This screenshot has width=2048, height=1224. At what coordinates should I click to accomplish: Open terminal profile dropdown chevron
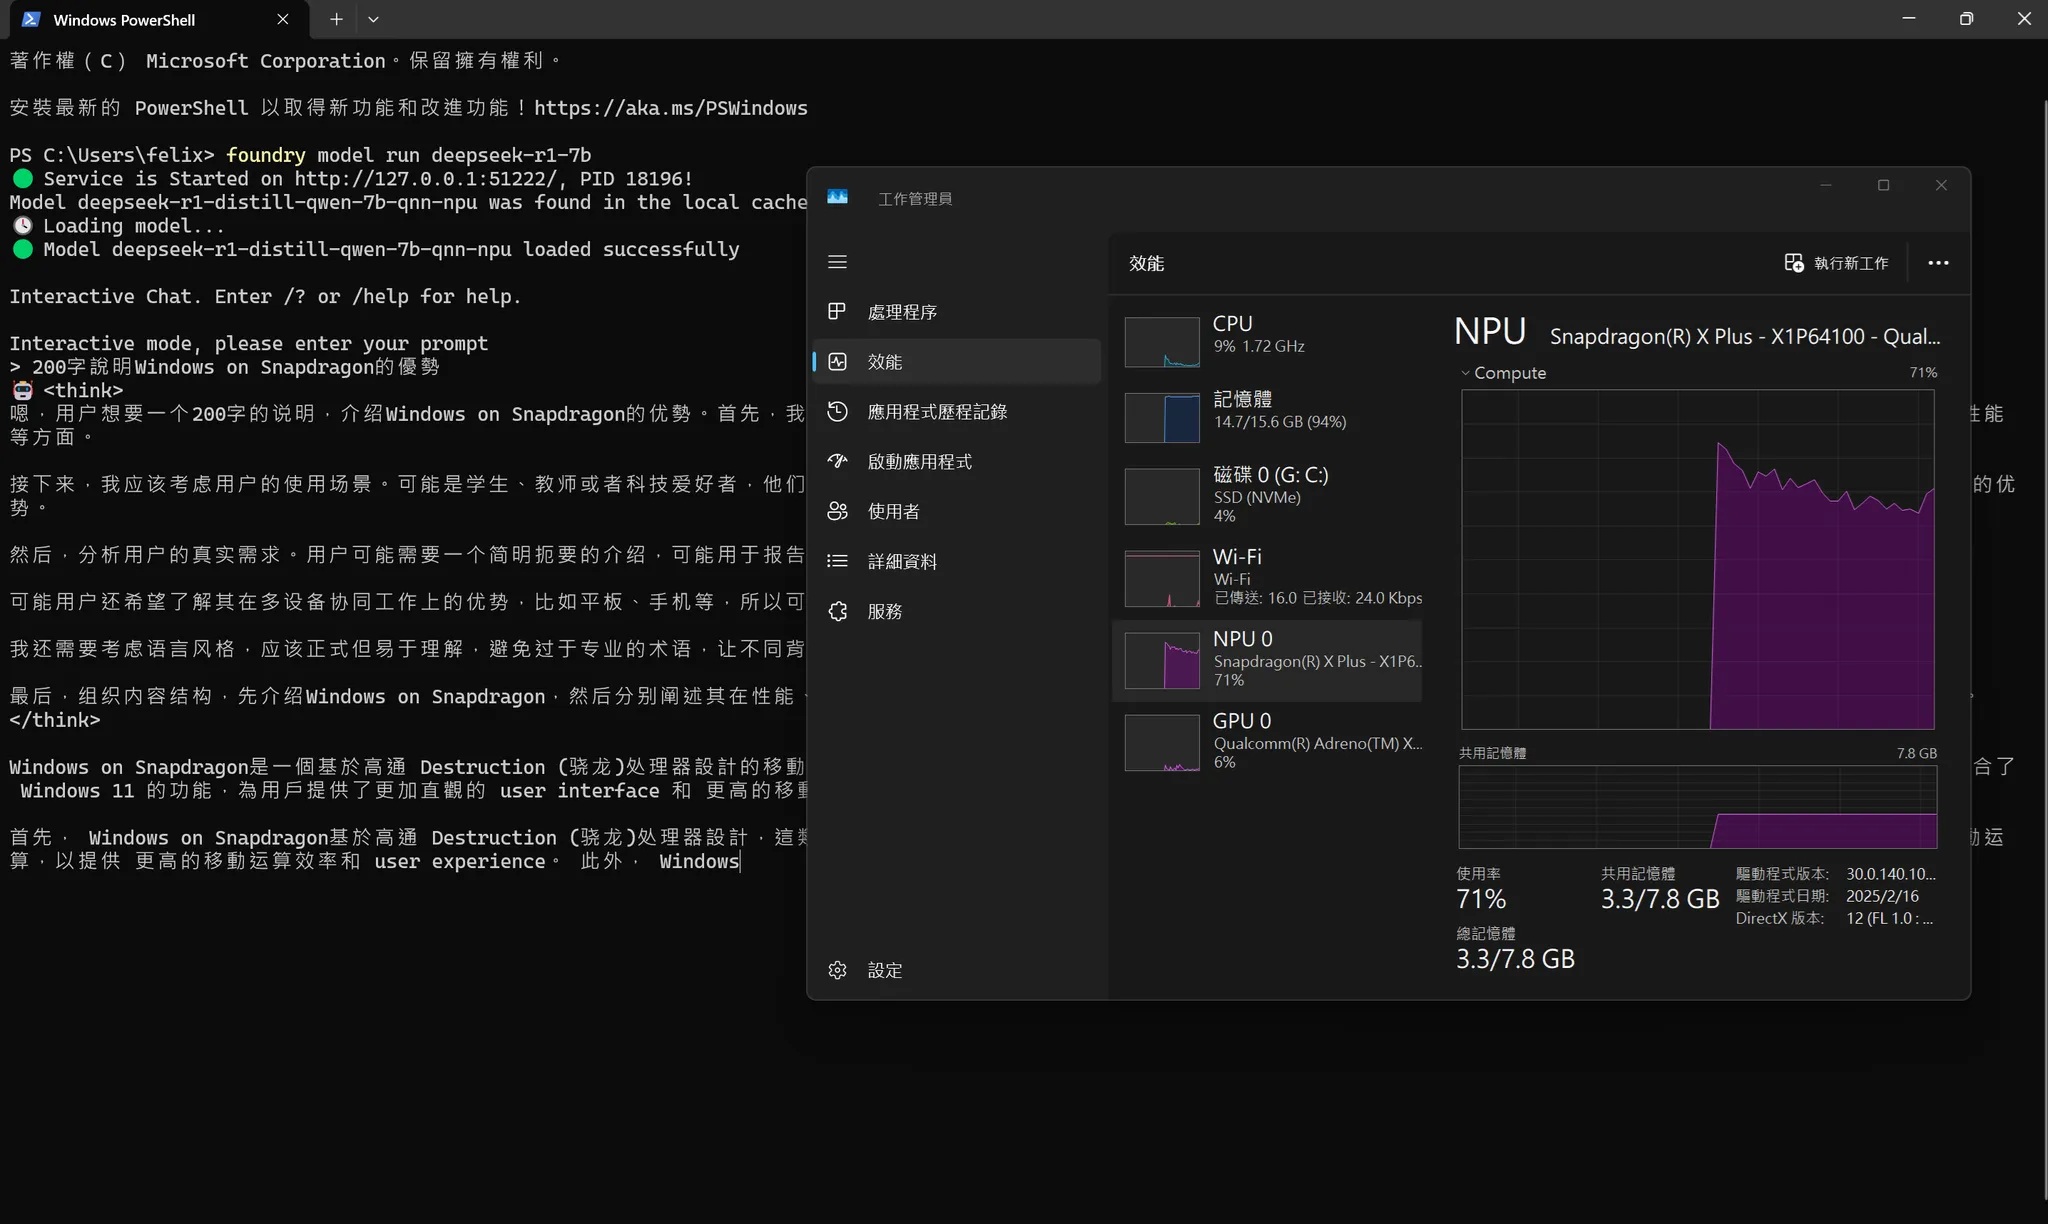[373, 19]
